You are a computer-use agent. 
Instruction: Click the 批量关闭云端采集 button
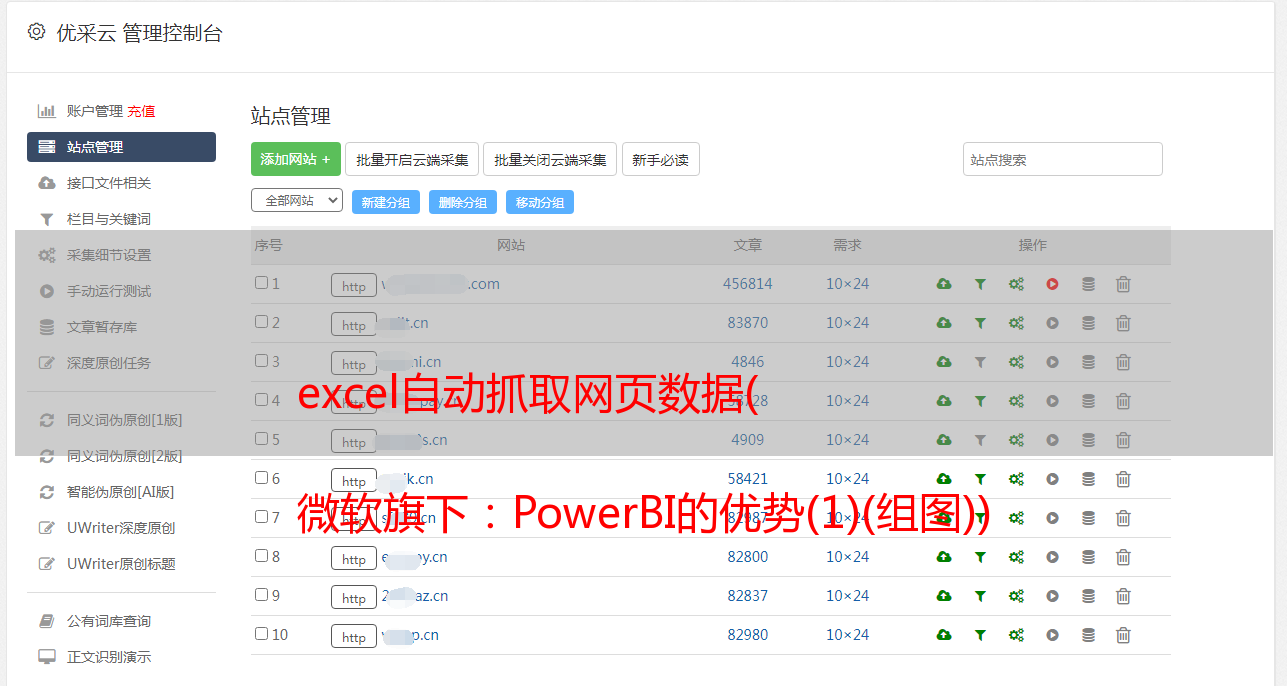click(550, 159)
